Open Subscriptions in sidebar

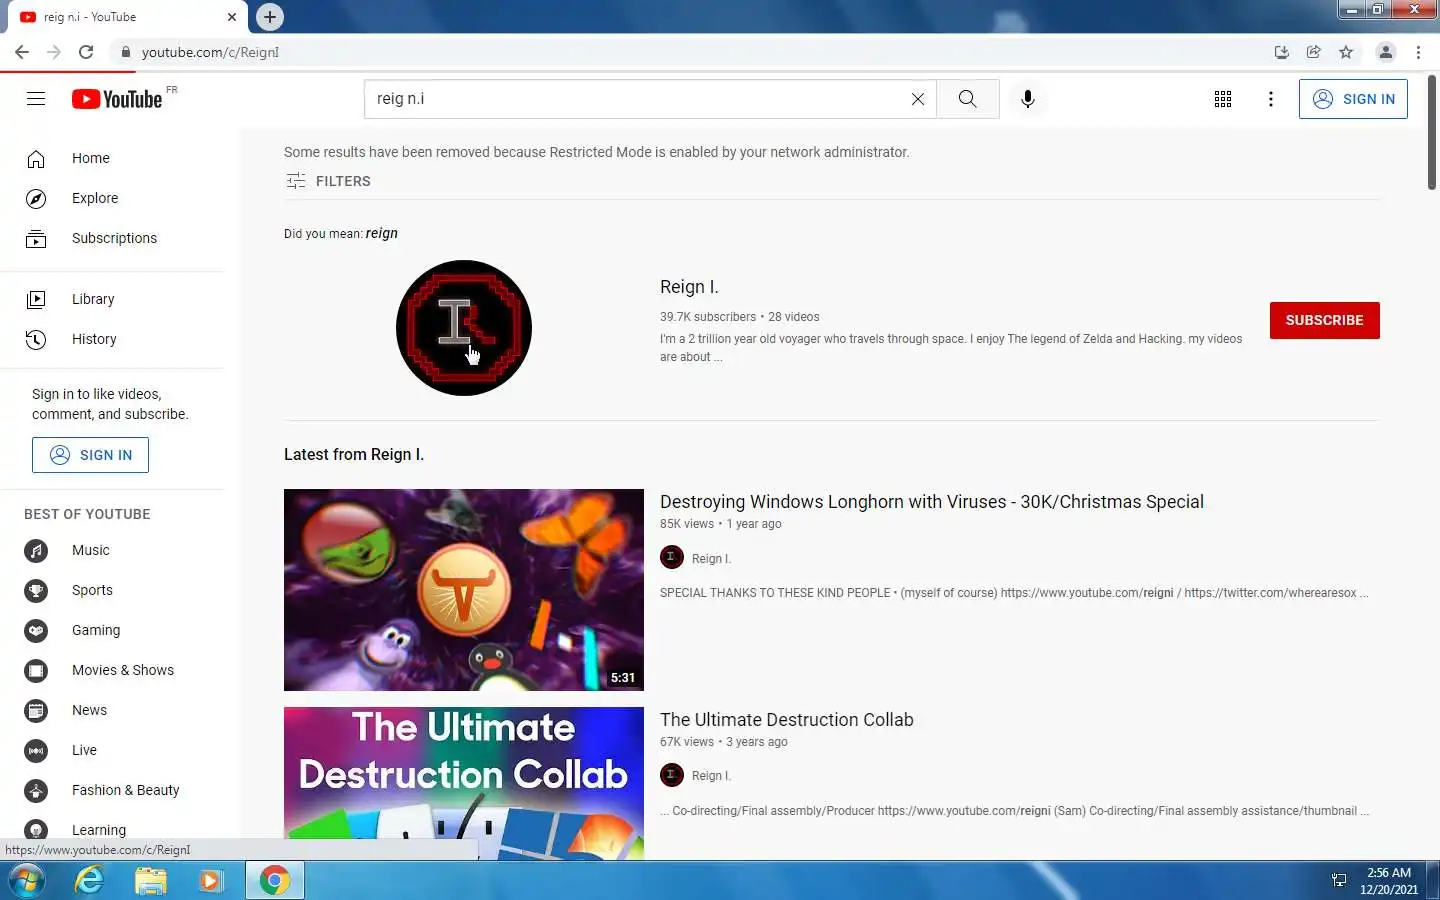point(112,238)
